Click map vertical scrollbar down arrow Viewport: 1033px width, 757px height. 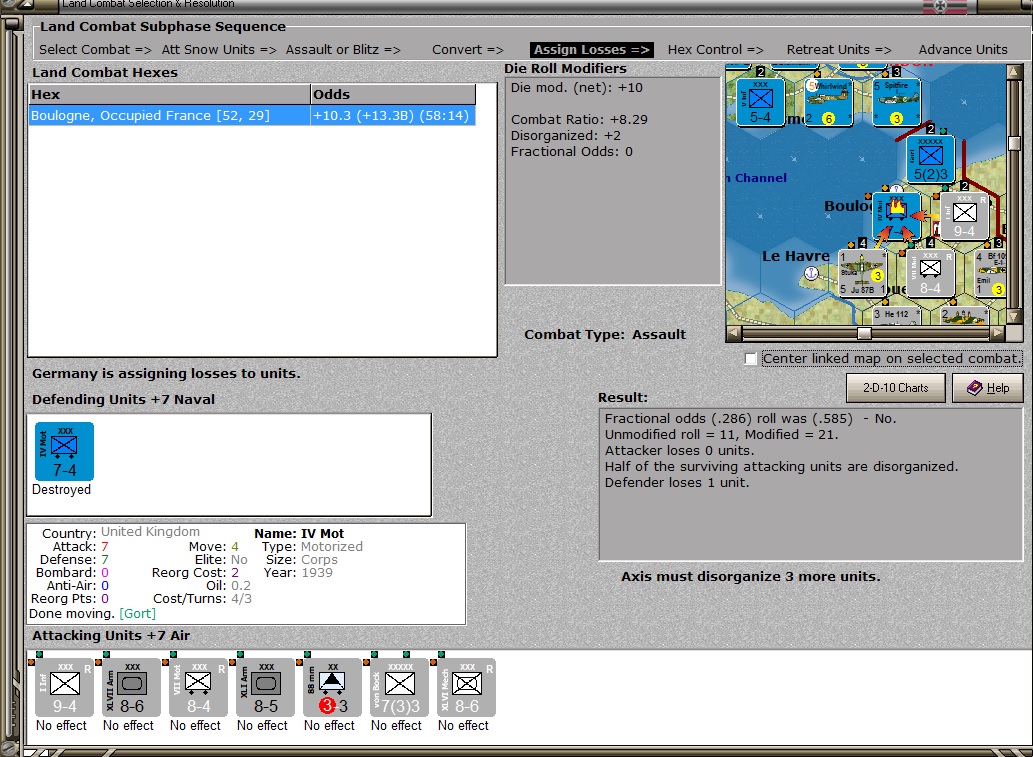[x=1015, y=317]
